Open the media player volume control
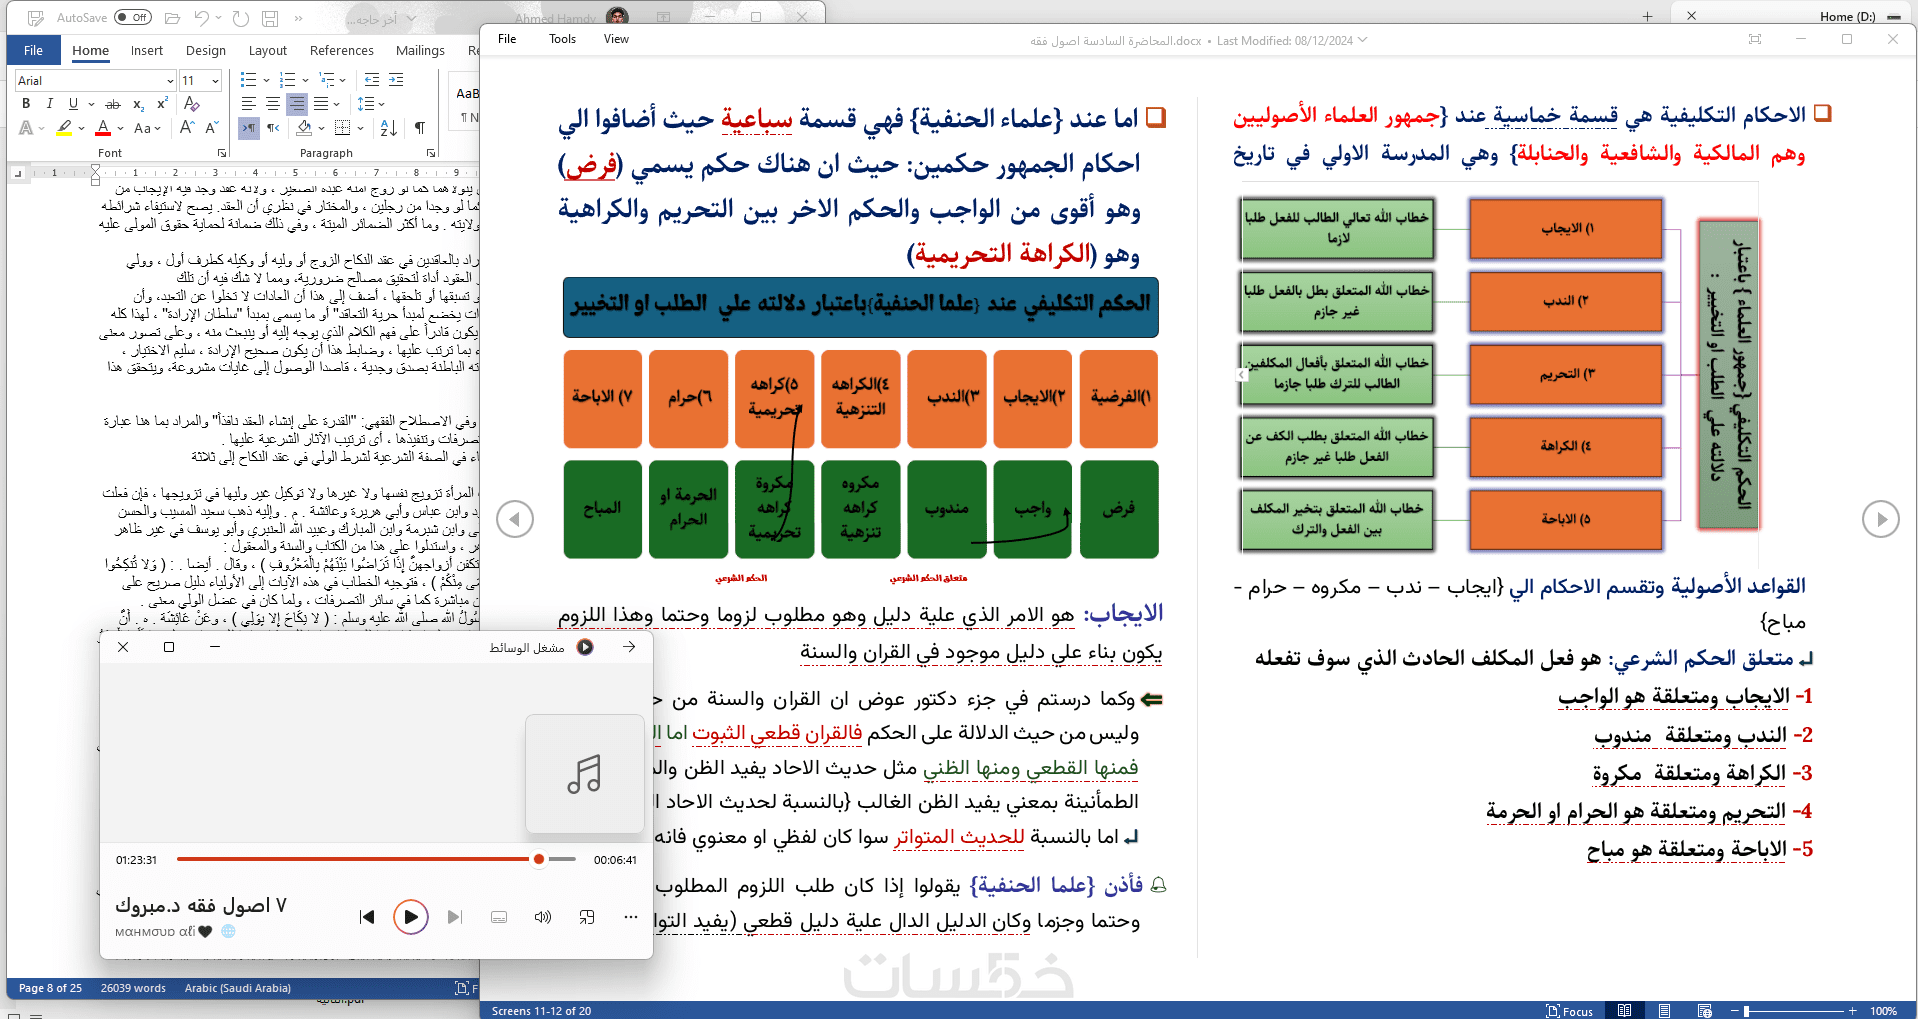Image resolution: width=1918 pixels, height=1019 pixels. (x=543, y=917)
